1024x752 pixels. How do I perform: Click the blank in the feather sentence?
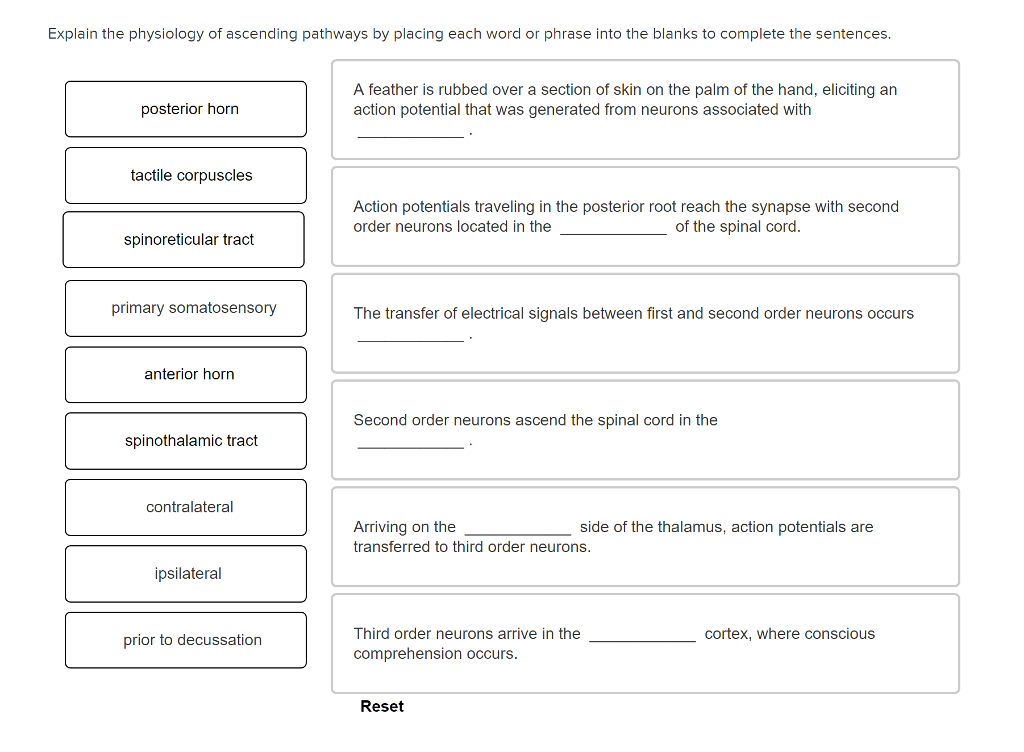[410, 131]
